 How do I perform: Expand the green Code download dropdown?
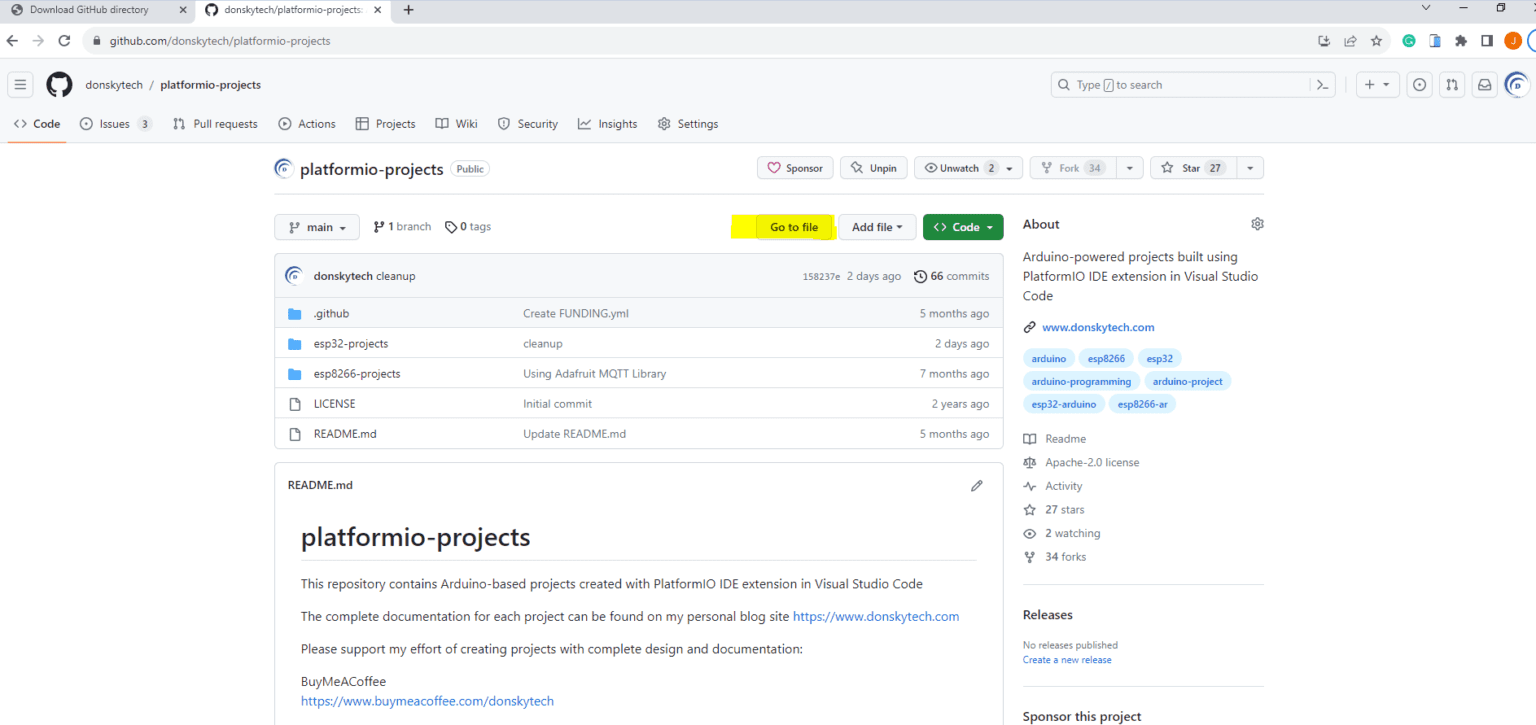(x=962, y=227)
